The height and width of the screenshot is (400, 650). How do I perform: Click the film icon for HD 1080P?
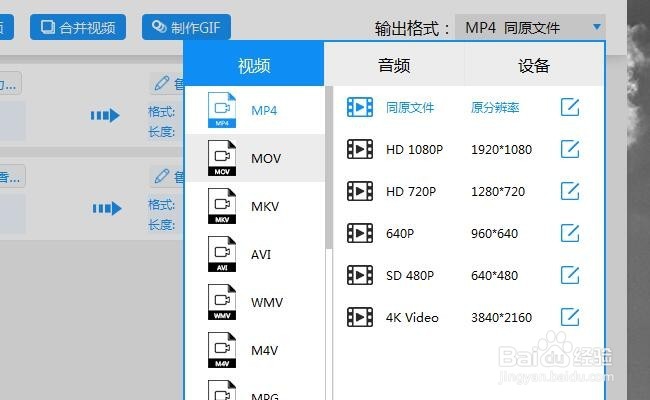[360, 149]
